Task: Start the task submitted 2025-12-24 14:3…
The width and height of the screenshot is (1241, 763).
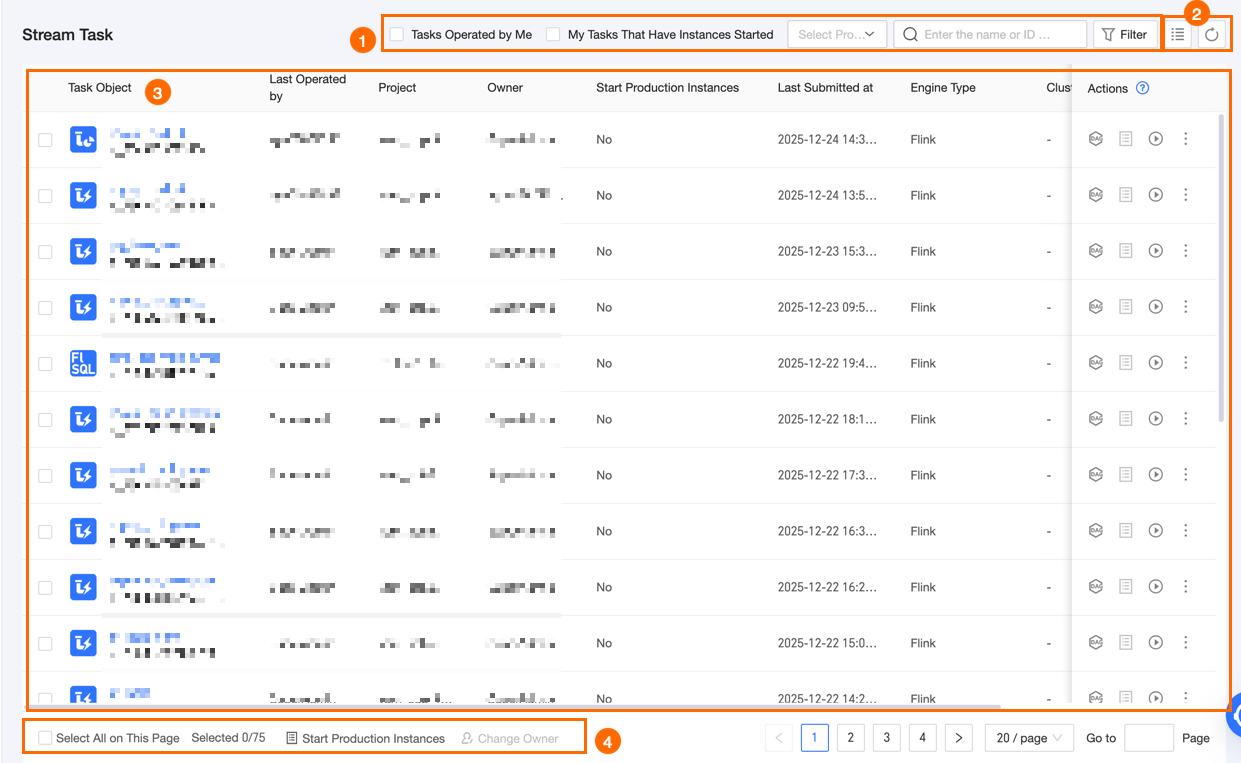Action: (1156, 139)
